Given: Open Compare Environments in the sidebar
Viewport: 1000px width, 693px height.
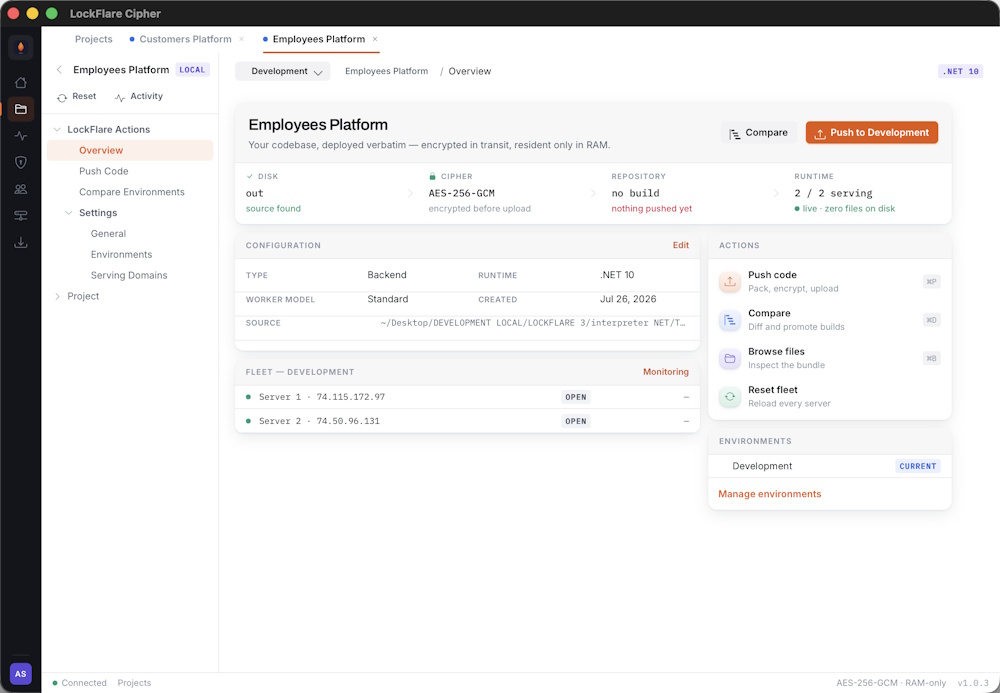Looking at the screenshot, I should click(130, 192).
